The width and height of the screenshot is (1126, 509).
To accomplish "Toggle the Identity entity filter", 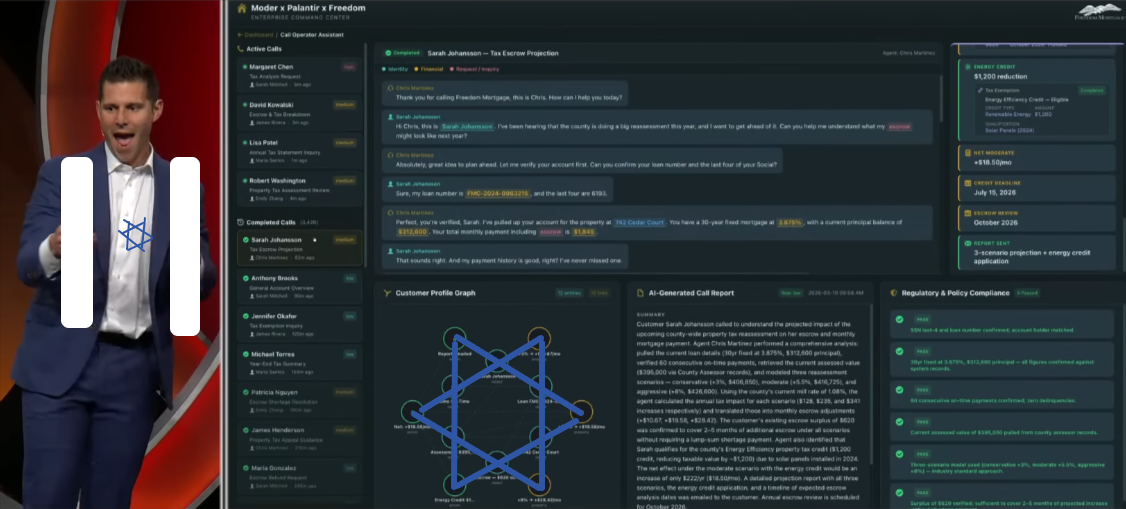I will coord(396,69).
